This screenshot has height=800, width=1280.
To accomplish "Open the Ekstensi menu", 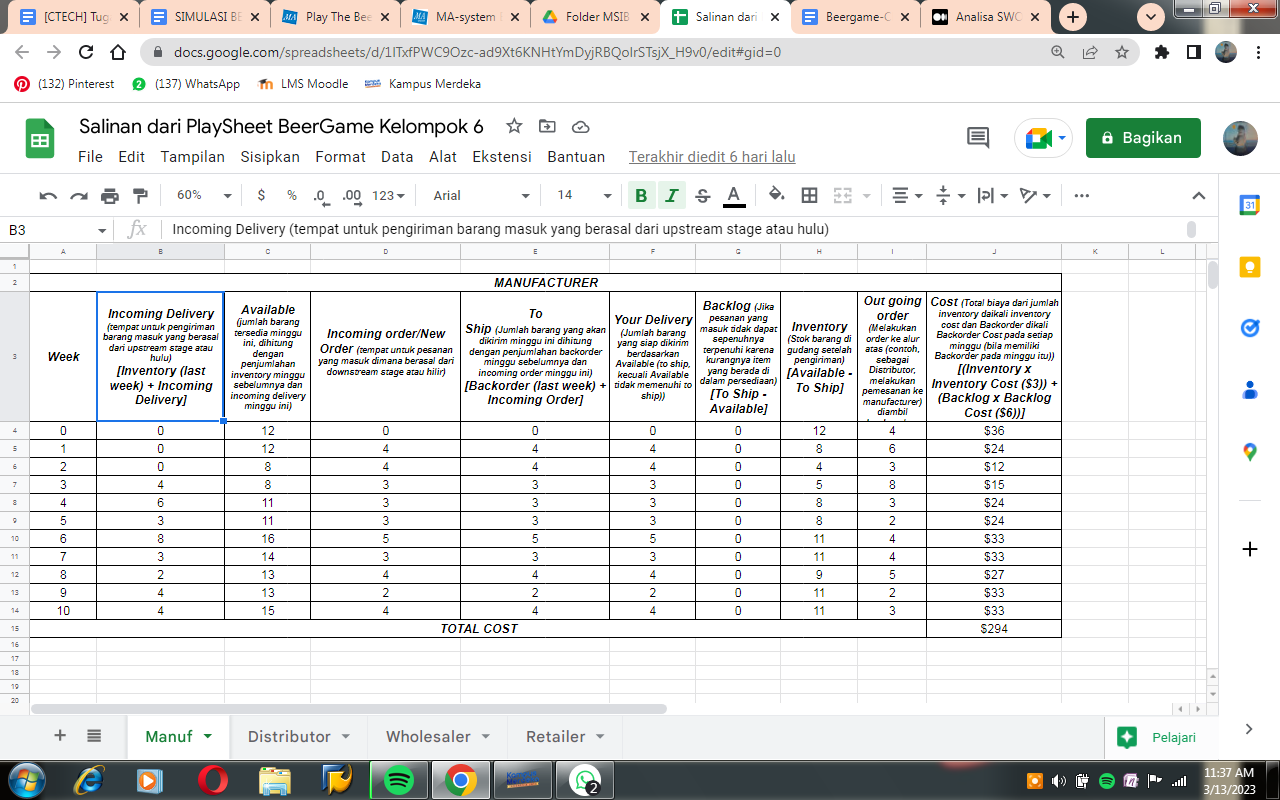I will click(x=502, y=156).
